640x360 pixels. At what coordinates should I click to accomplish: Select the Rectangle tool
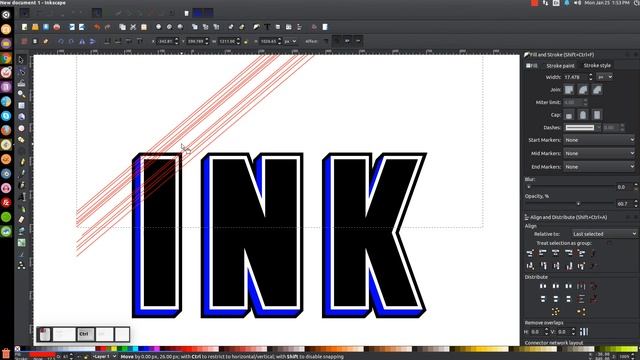[21, 106]
